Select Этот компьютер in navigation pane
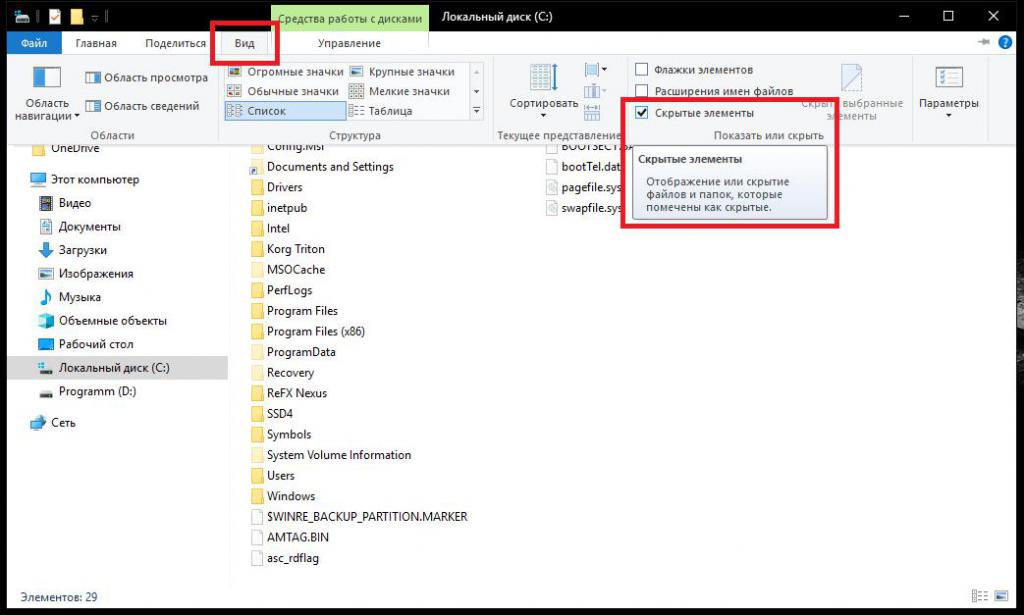This screenshot has height=615, width=1024. pos(85,180)
